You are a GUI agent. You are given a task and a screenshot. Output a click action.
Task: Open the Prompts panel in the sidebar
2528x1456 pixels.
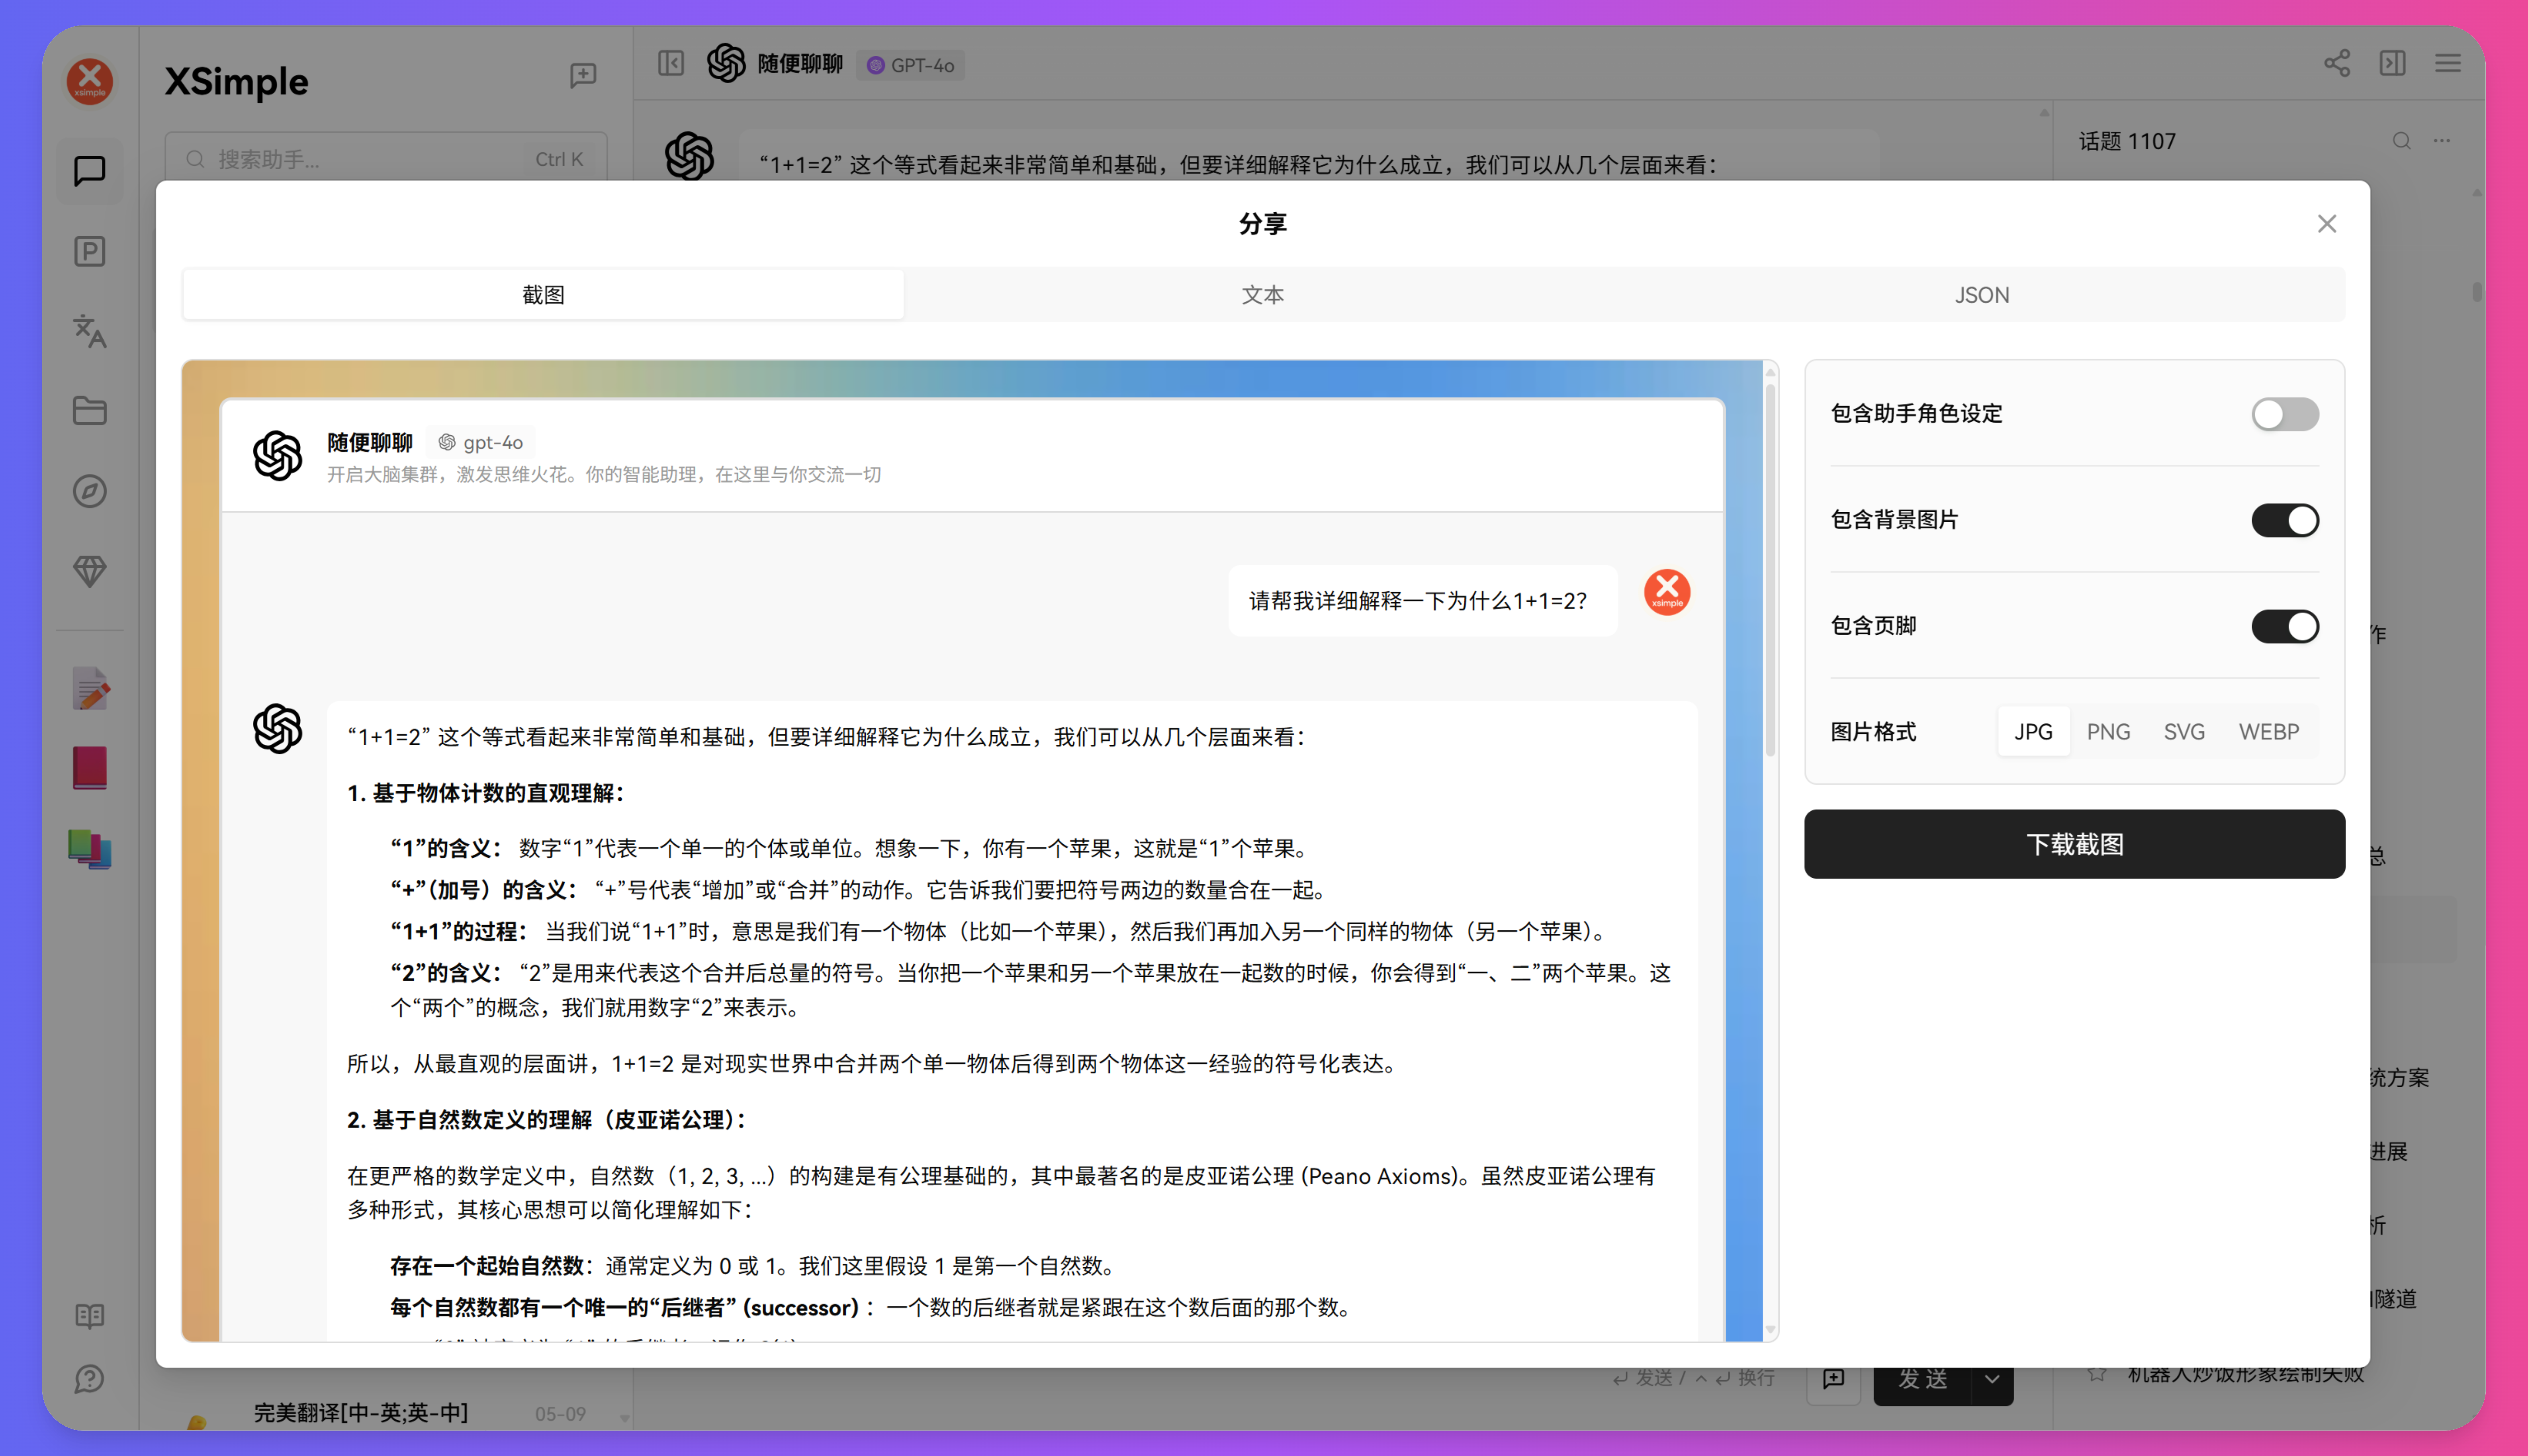point(90,251)
